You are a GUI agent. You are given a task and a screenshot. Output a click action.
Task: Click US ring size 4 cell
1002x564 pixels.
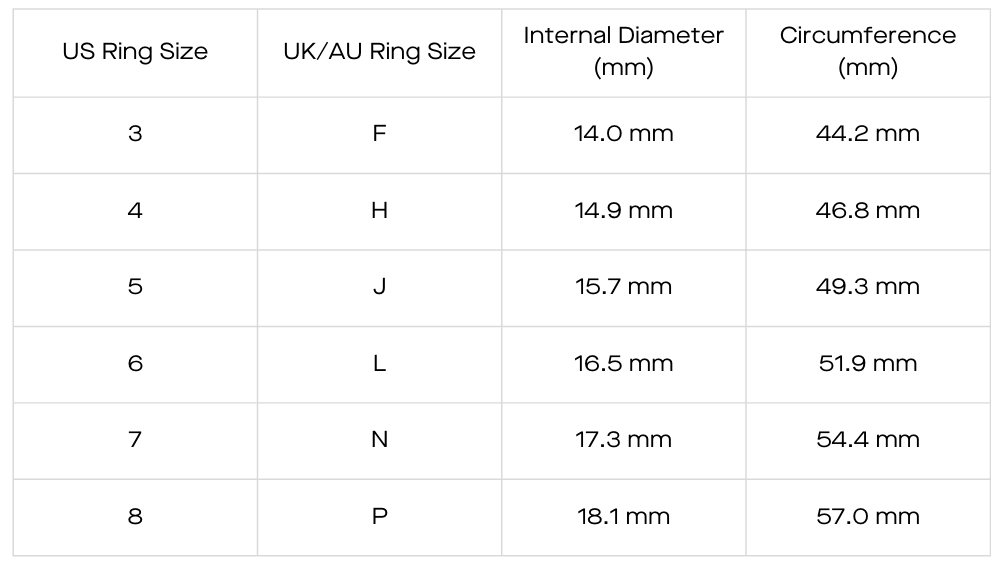(135, 211)
